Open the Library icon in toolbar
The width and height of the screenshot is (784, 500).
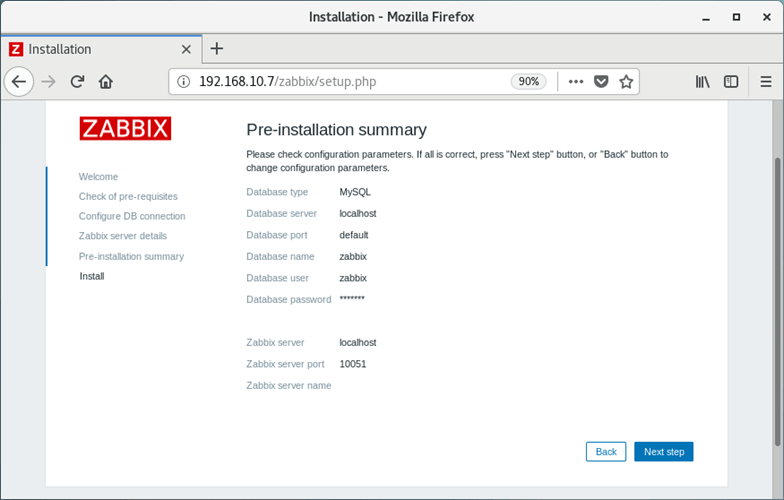click(702, 82)
